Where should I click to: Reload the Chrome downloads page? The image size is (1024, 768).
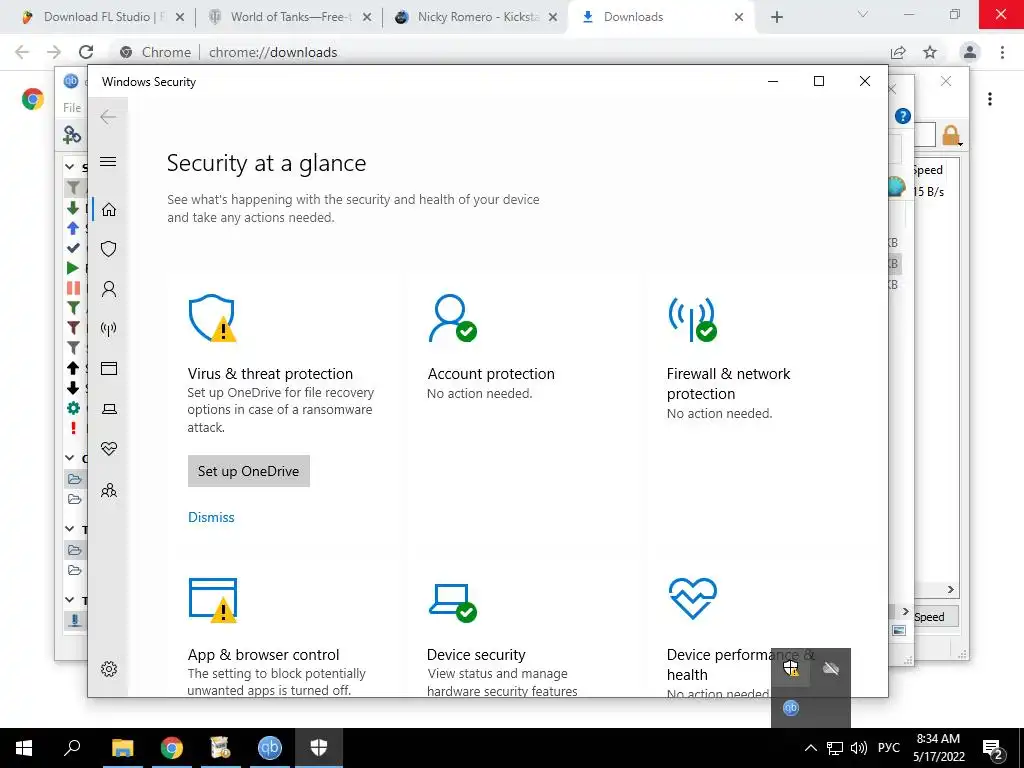click(86, 52)
